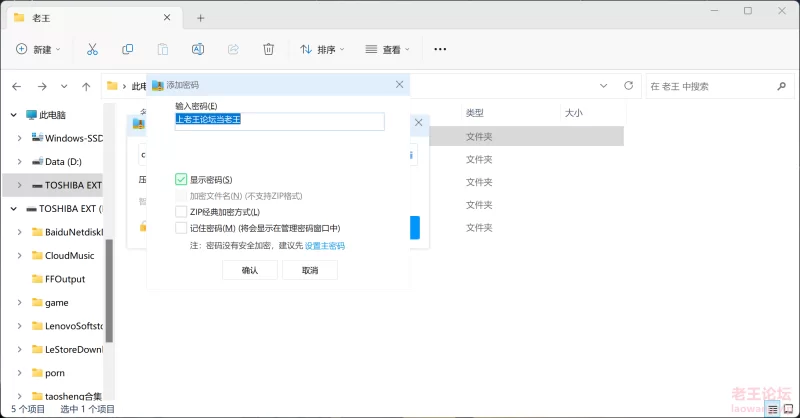800x418 pixels.
Task: Go up one folder level
Action: click(x=86, y=86)
